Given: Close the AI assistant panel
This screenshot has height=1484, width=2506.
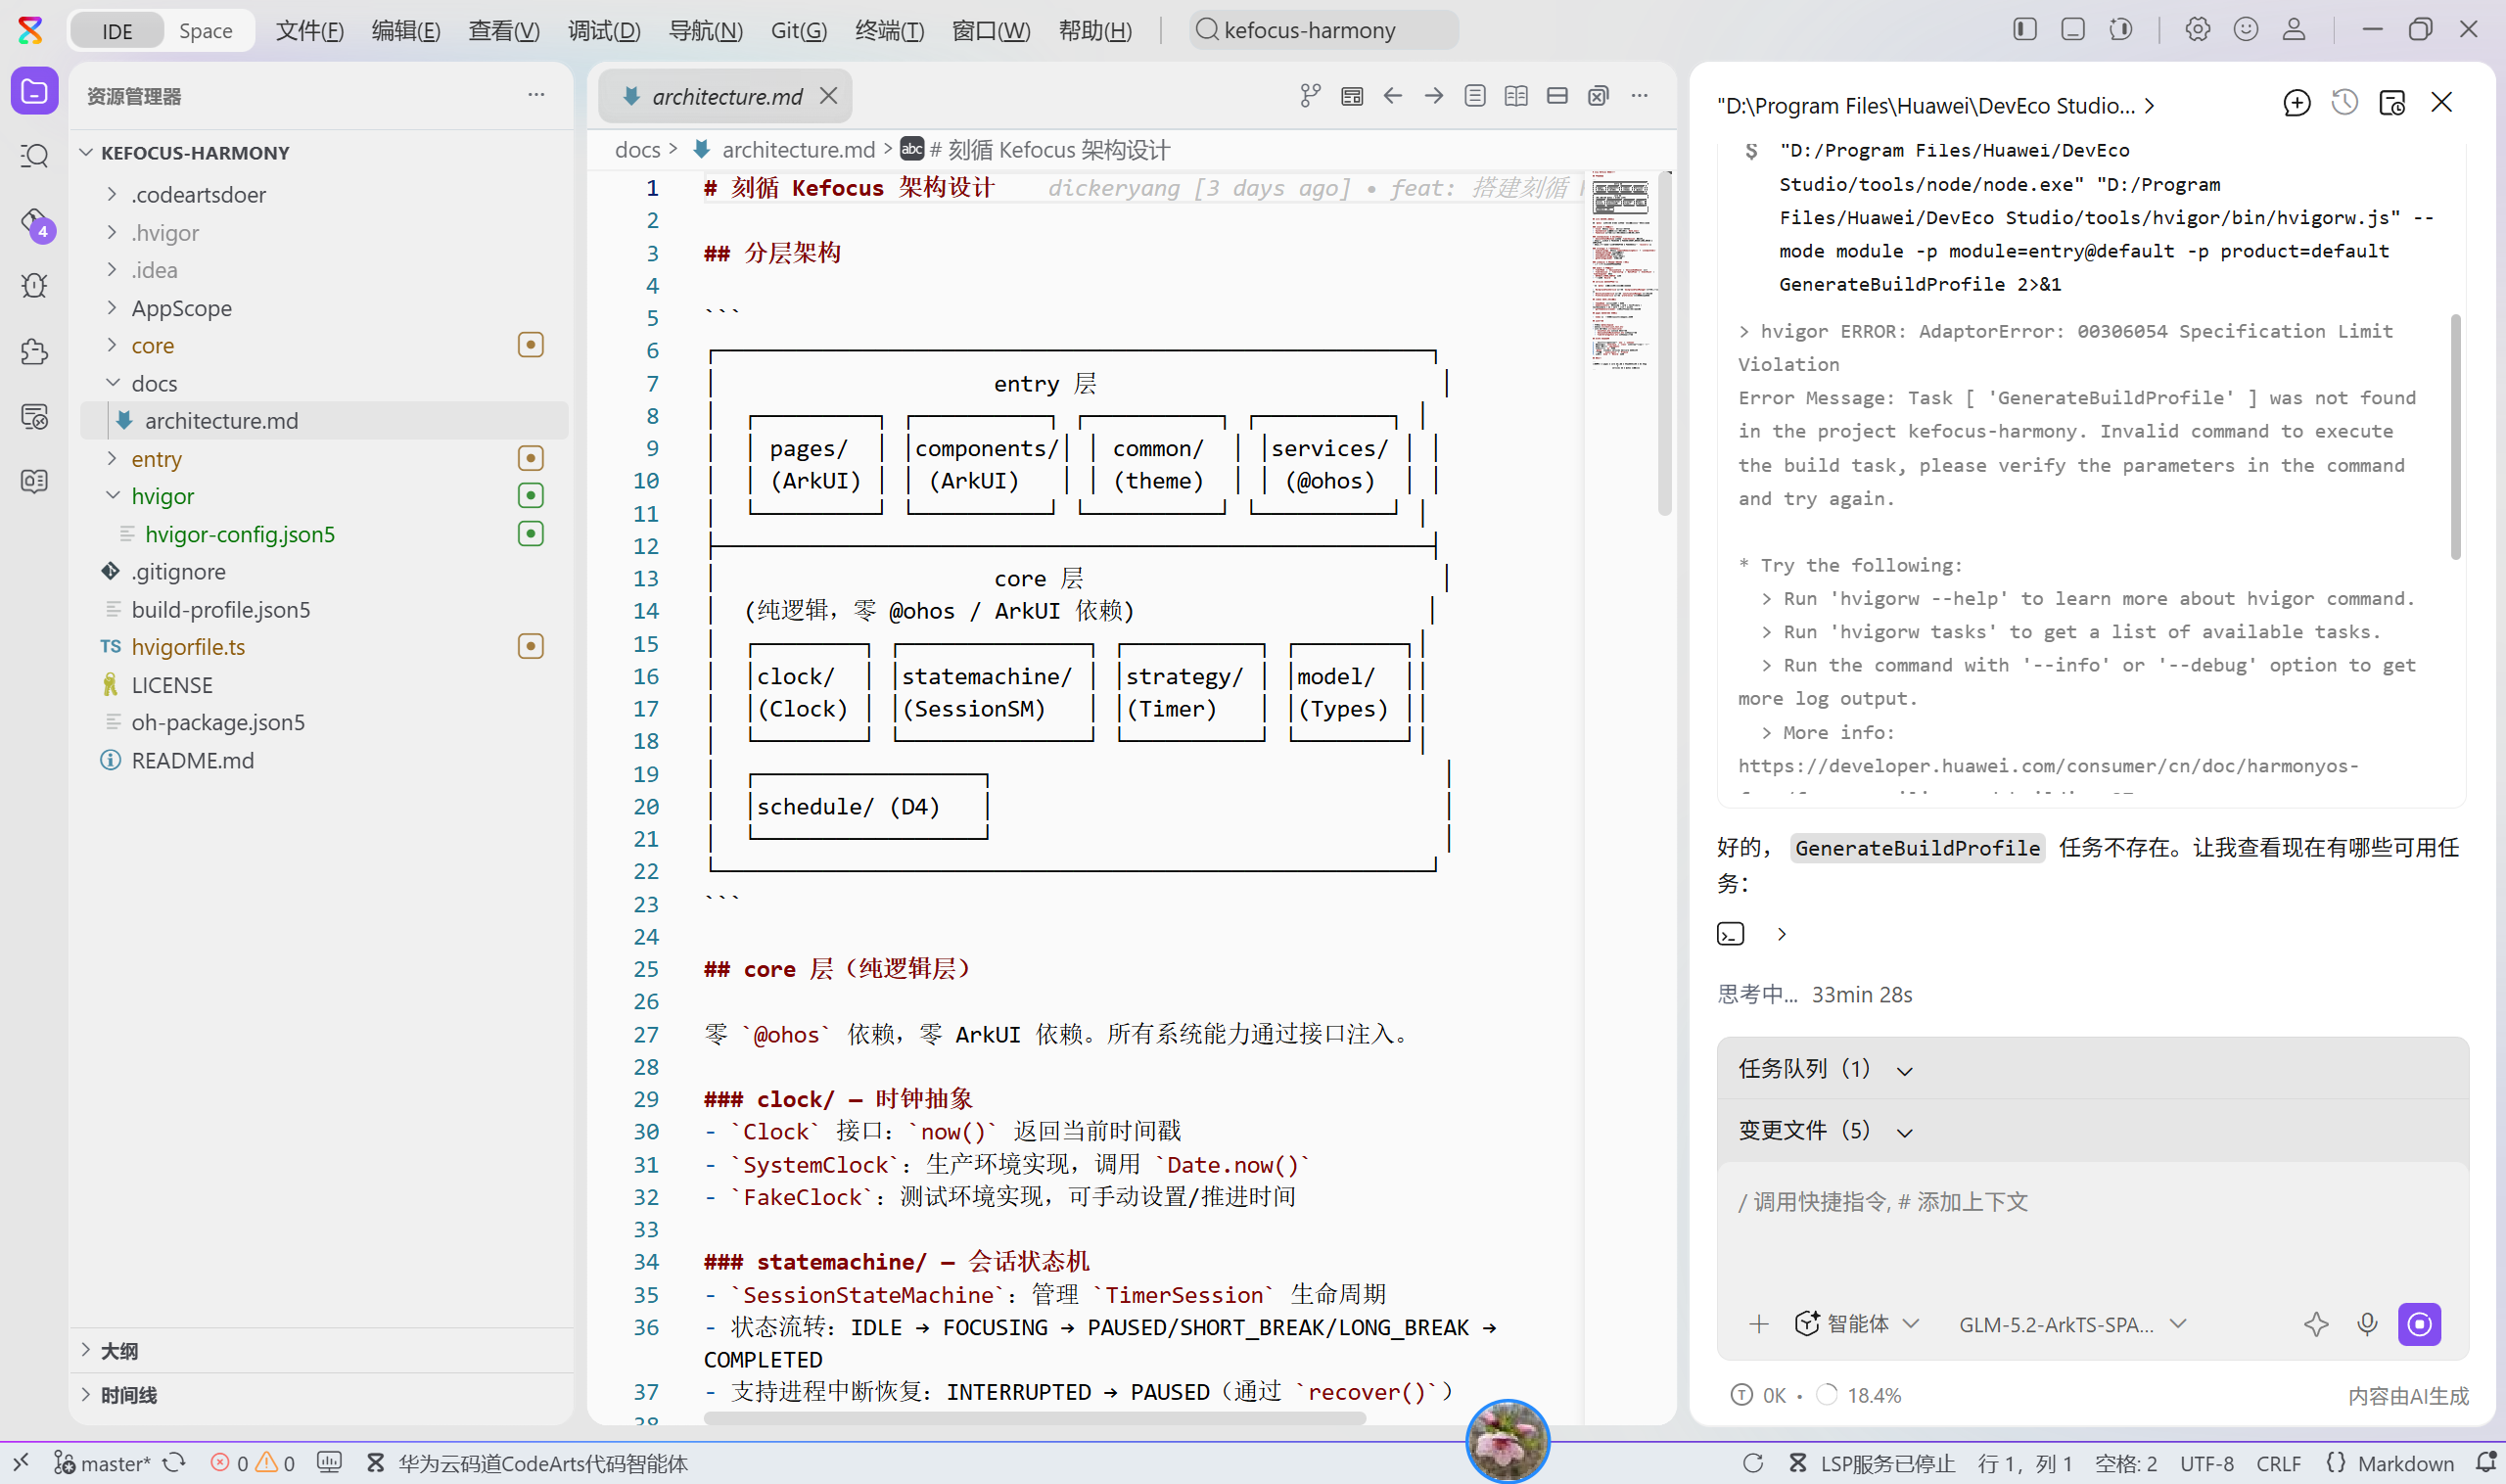Looking at the screenshot, I should [2441, 103].
